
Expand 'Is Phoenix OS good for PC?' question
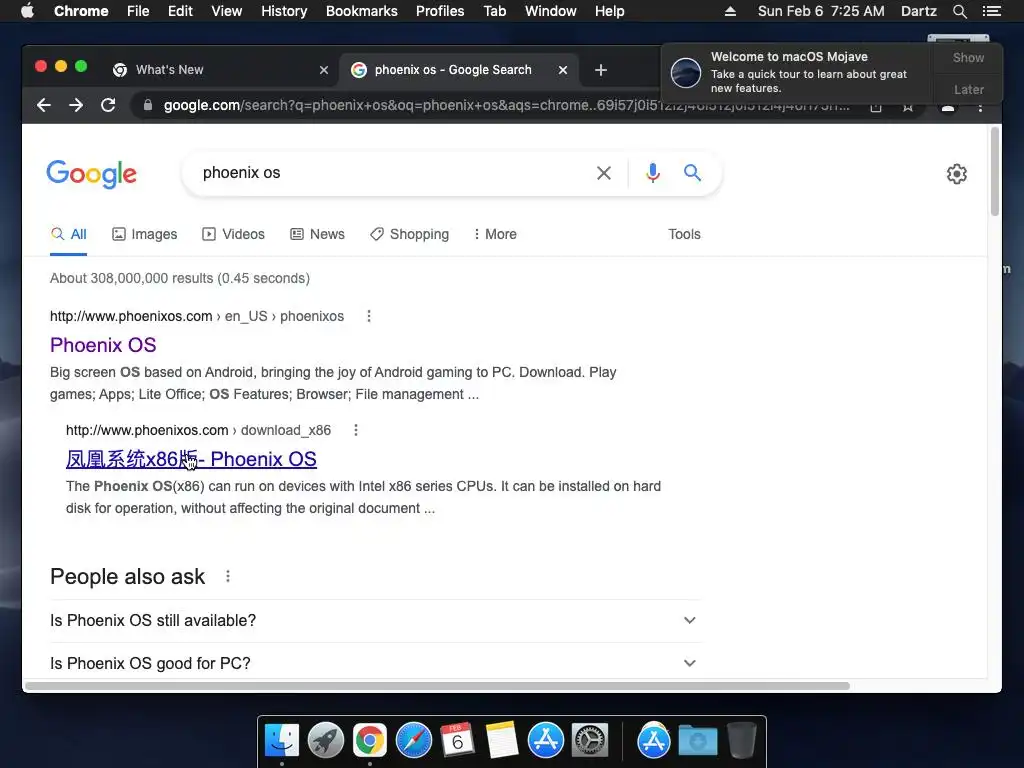coord(376,663)
